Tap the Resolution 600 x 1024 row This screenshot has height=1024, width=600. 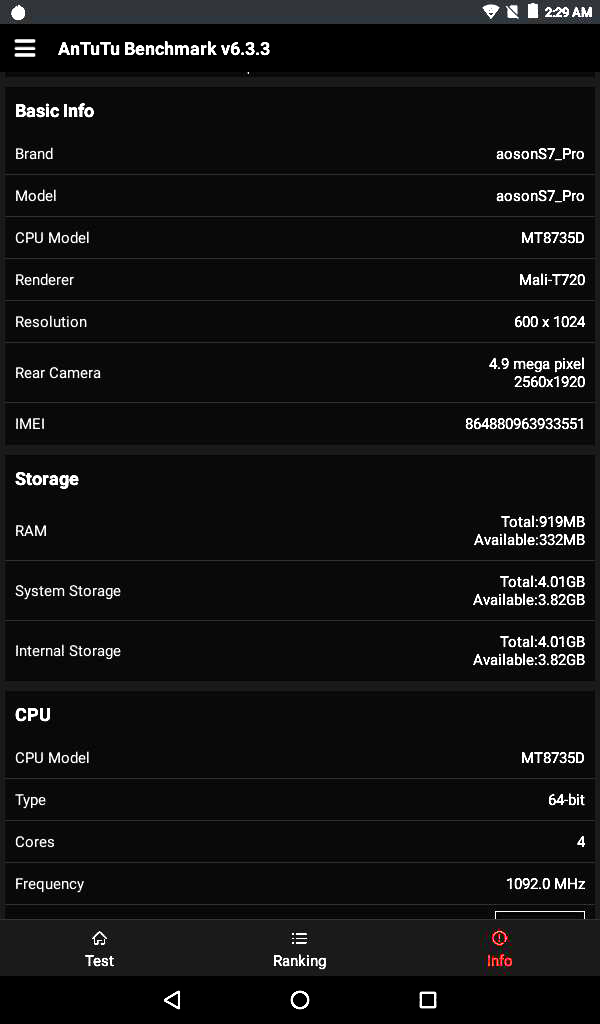click(x=299, y=322)
